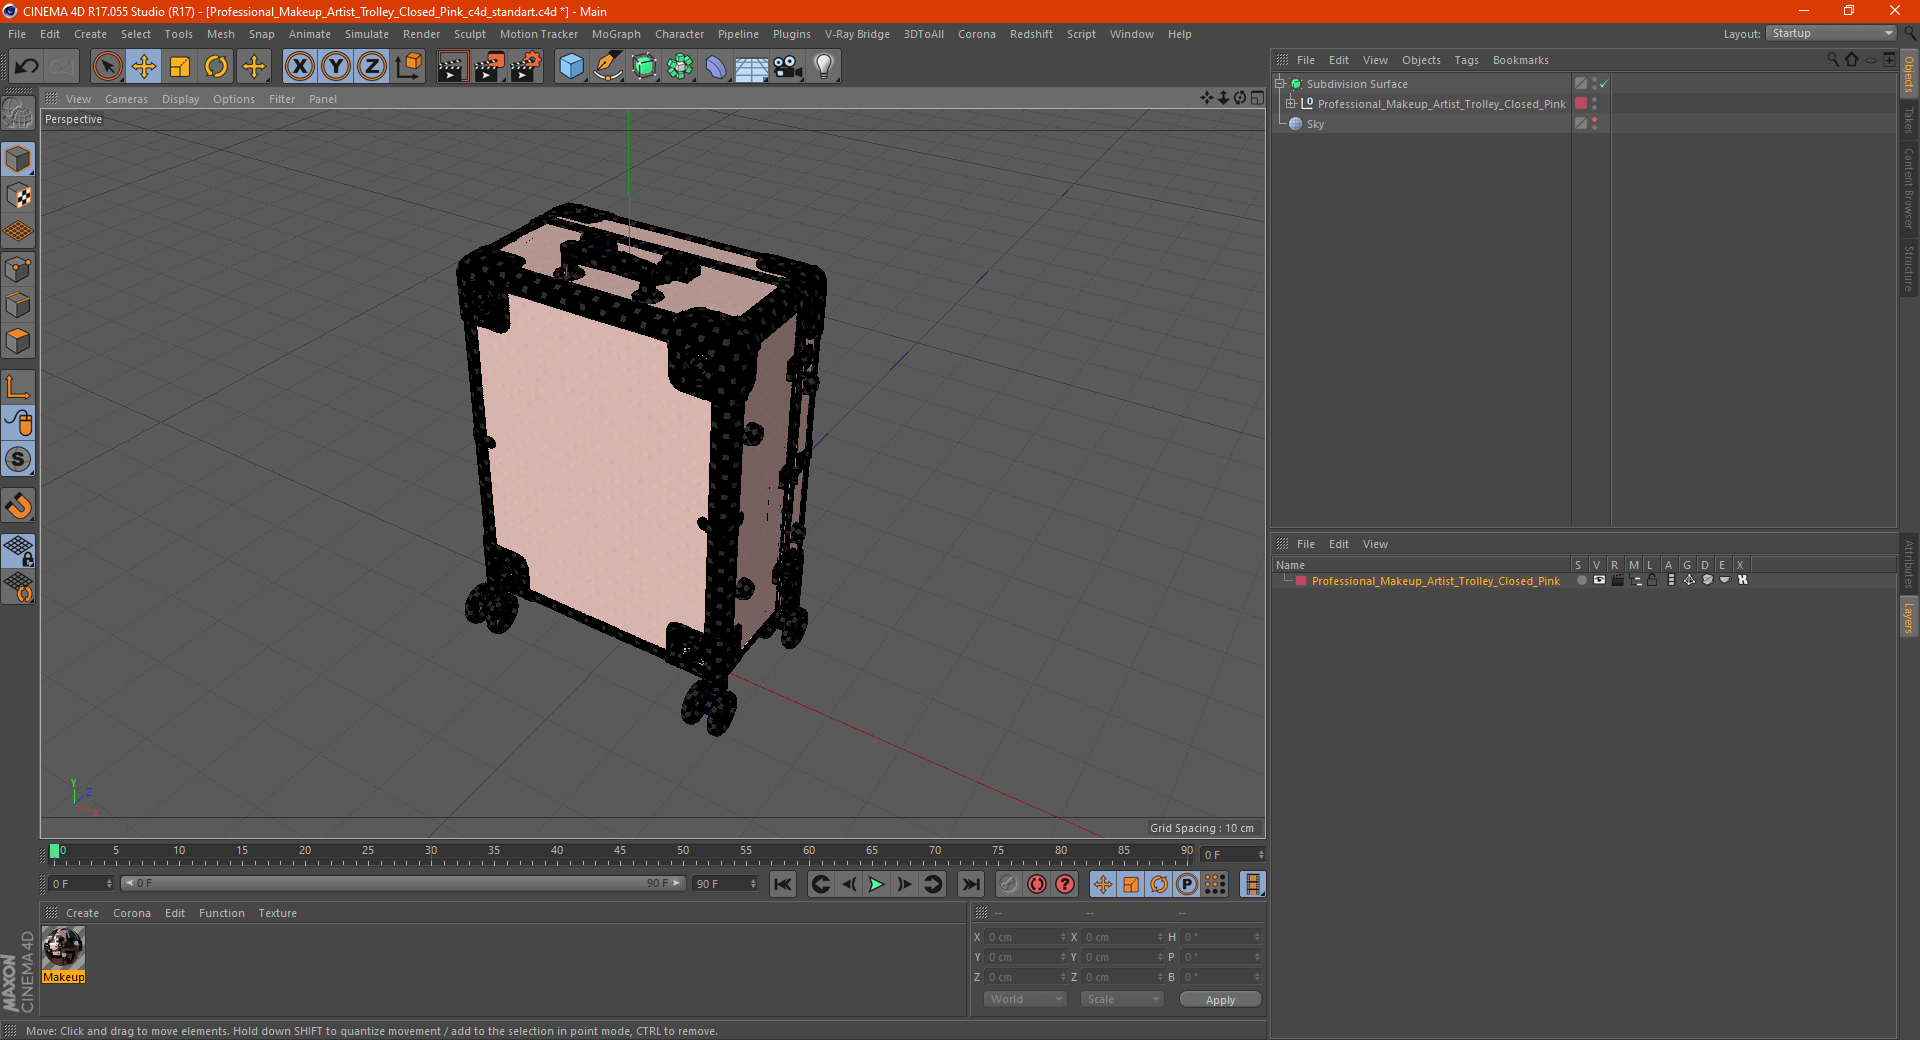Toggle view visibility of trolley layer
The height and width of the screenshot is (1040, 1920).
[x=1599, y=580]
